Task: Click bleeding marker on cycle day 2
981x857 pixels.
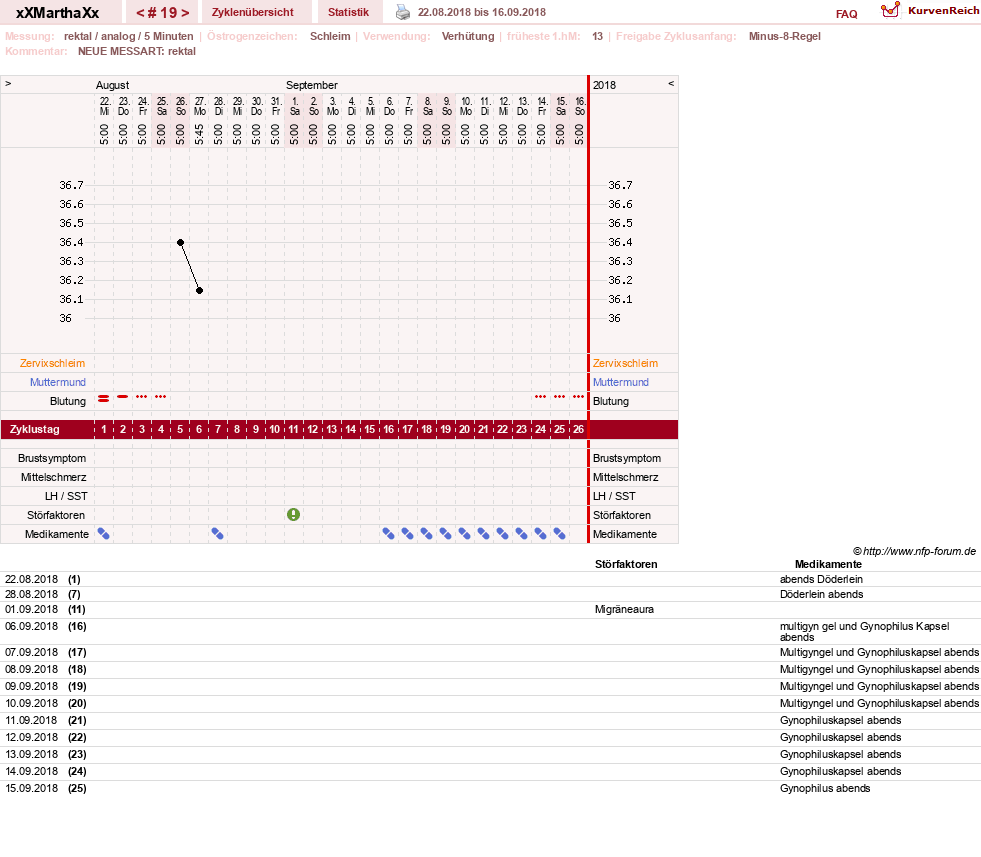Action: point(123,397)
